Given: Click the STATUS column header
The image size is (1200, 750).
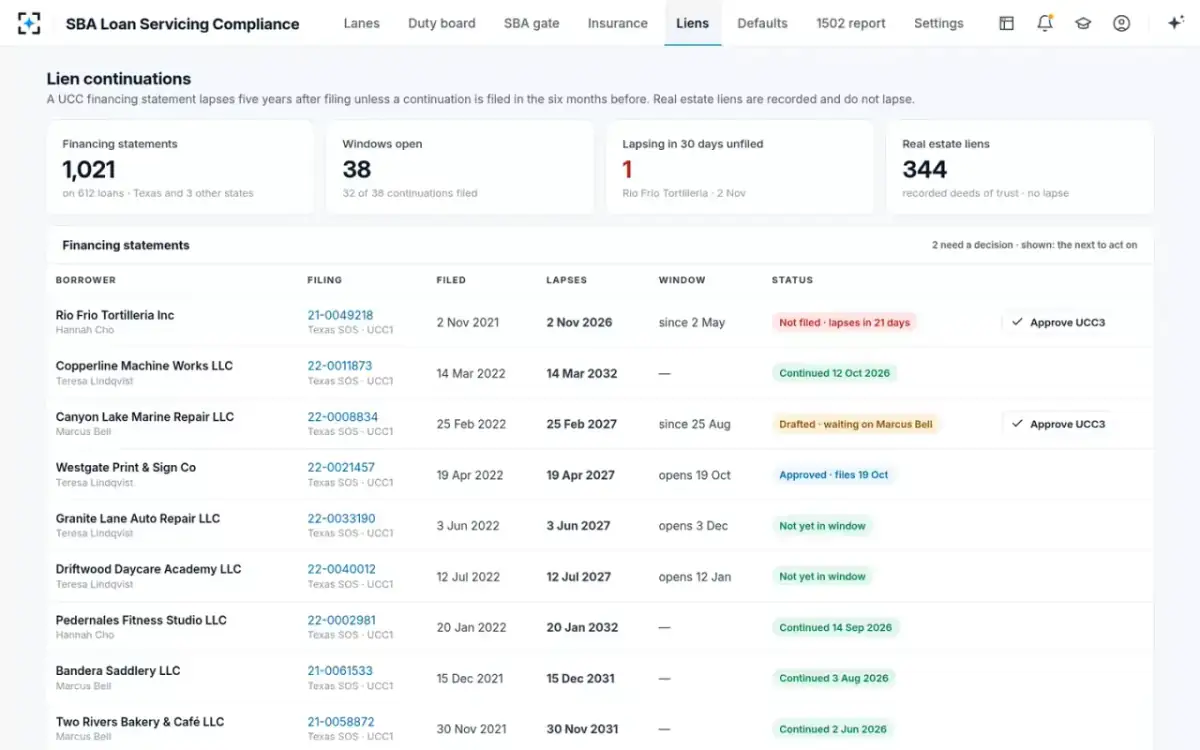Looking at the screenshot, I should [792, 280].
